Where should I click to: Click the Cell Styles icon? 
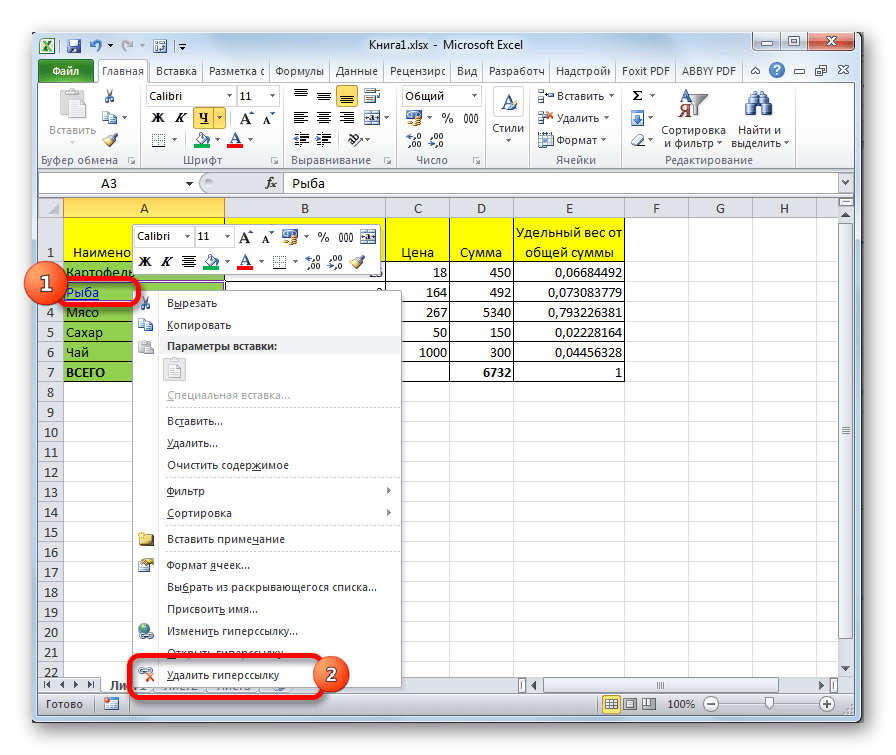(508, 112)
